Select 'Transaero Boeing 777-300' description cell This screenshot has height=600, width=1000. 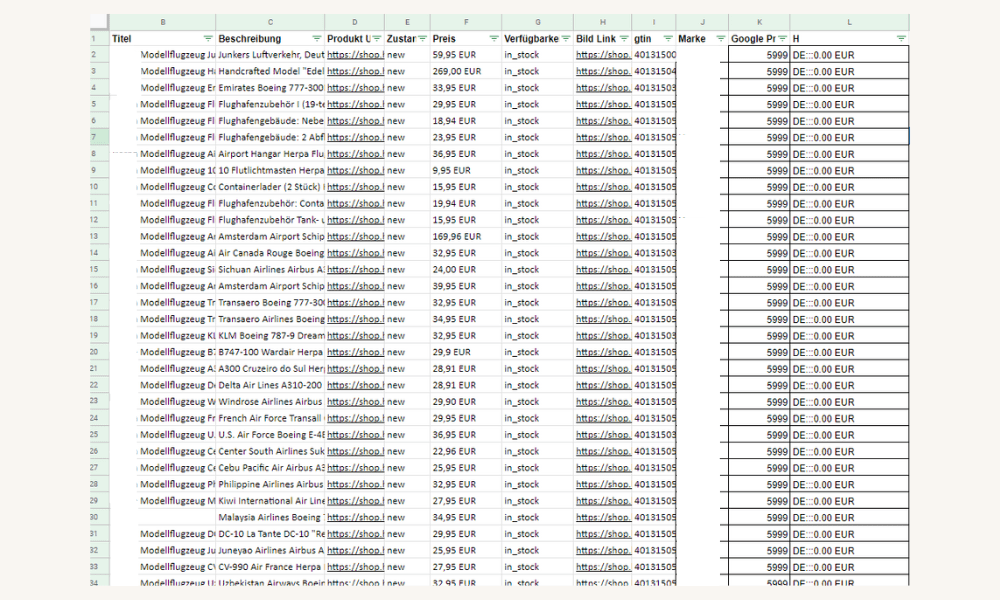point(270,303)
